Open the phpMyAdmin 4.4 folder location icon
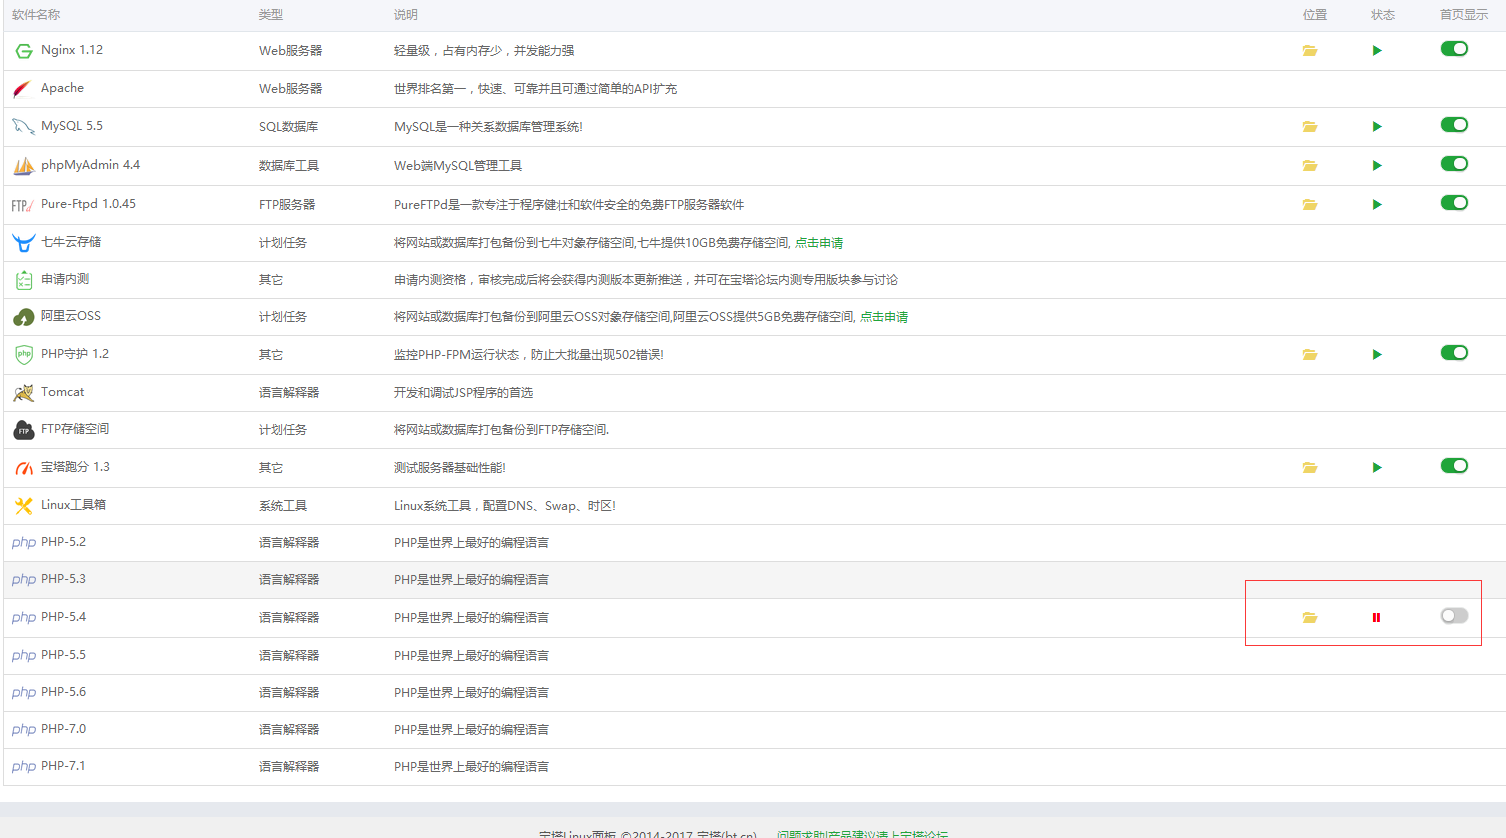This screenshot has width=1506, height=838. [1309, 166]
